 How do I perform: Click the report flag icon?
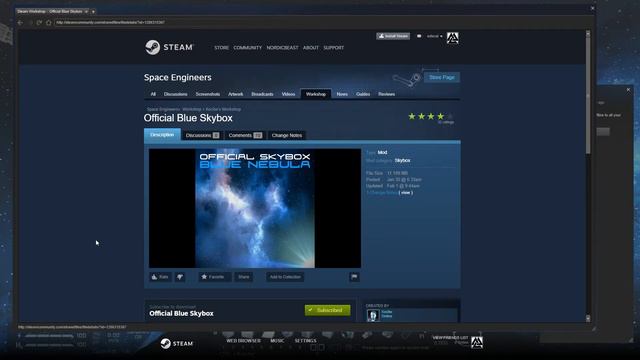click(354, 277)
